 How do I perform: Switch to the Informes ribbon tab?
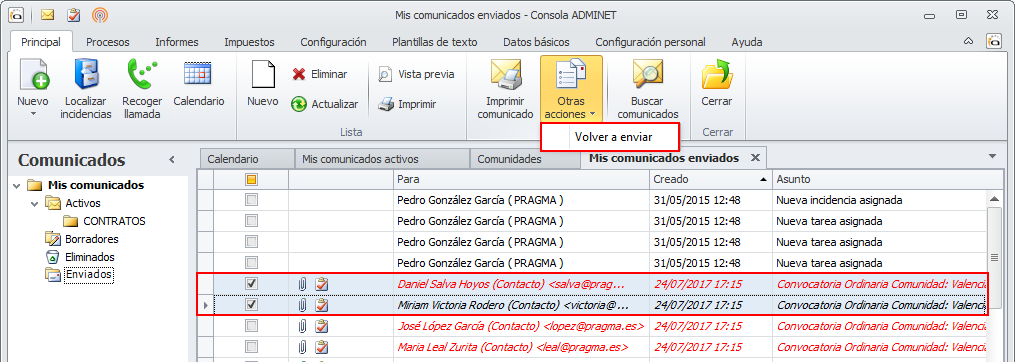click(x=177, y=42)
